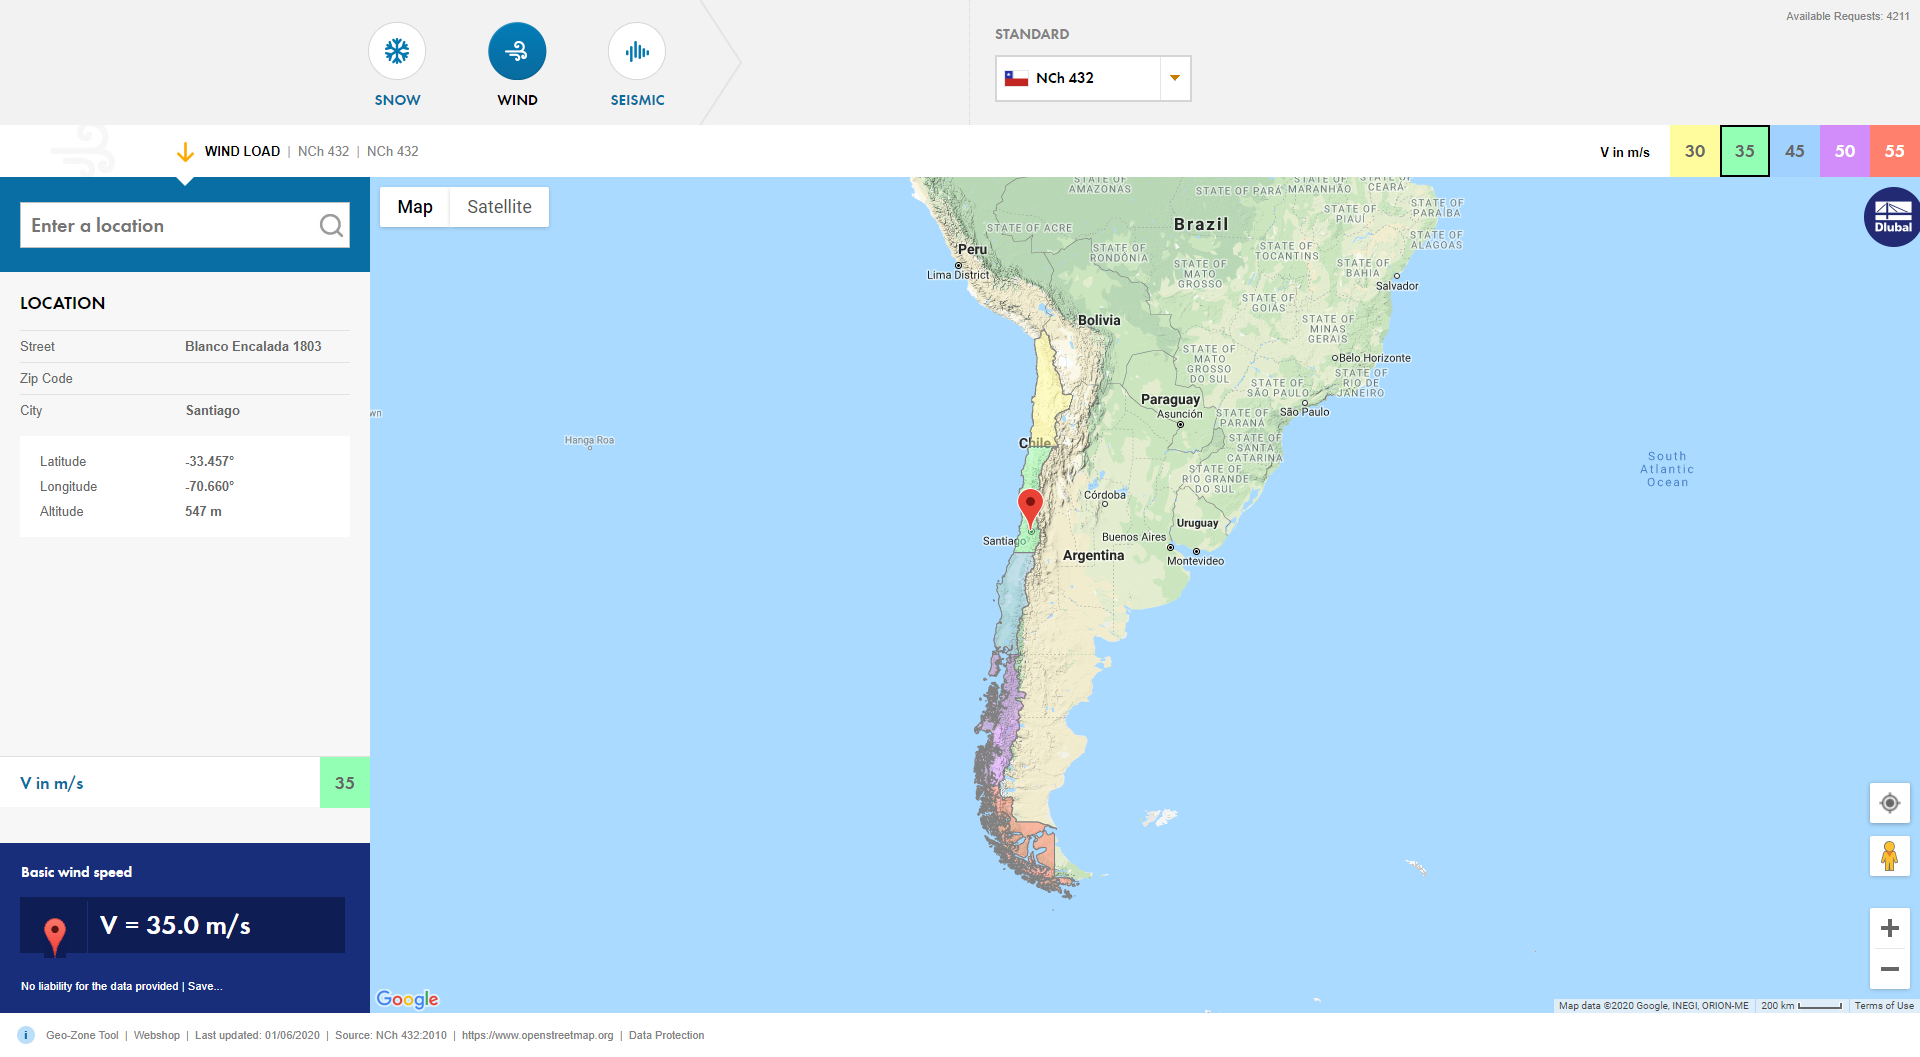
Task: Click the Last updated date in footer
Action: (257, 1035)
